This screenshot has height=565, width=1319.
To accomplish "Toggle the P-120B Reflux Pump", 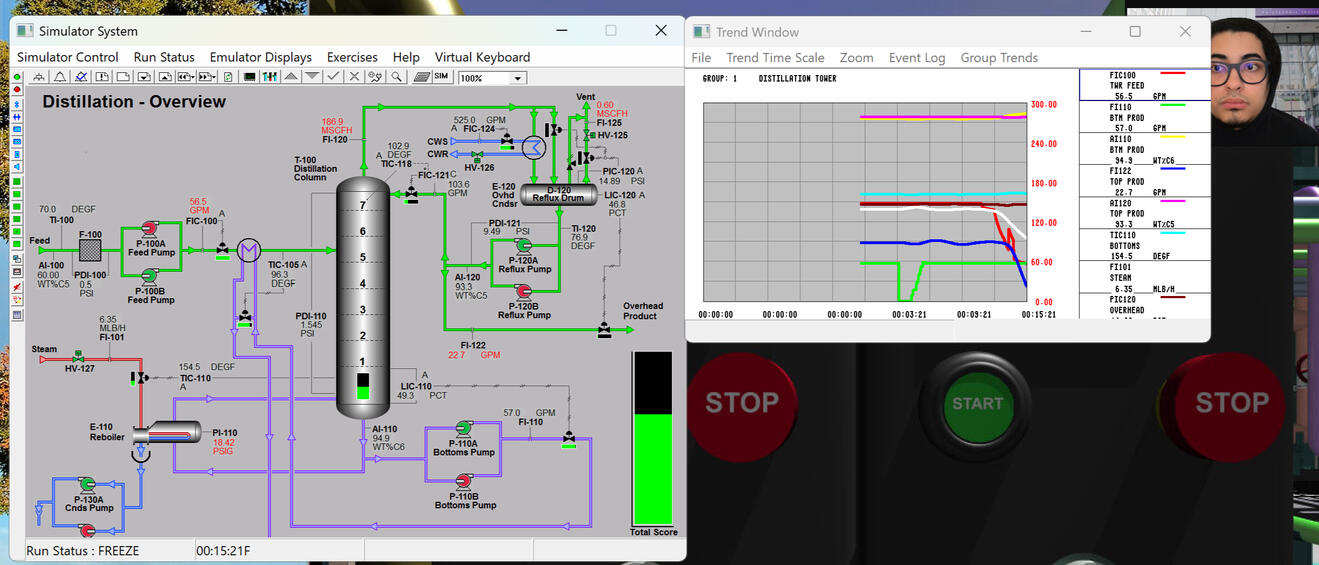I will tap(523, 290).
